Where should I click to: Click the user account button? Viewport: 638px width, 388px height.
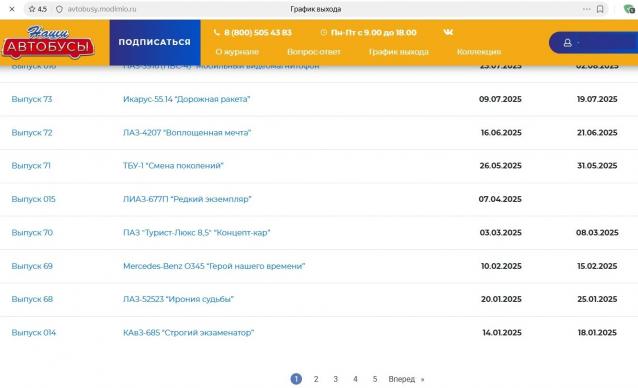click(x=594, y=43)
